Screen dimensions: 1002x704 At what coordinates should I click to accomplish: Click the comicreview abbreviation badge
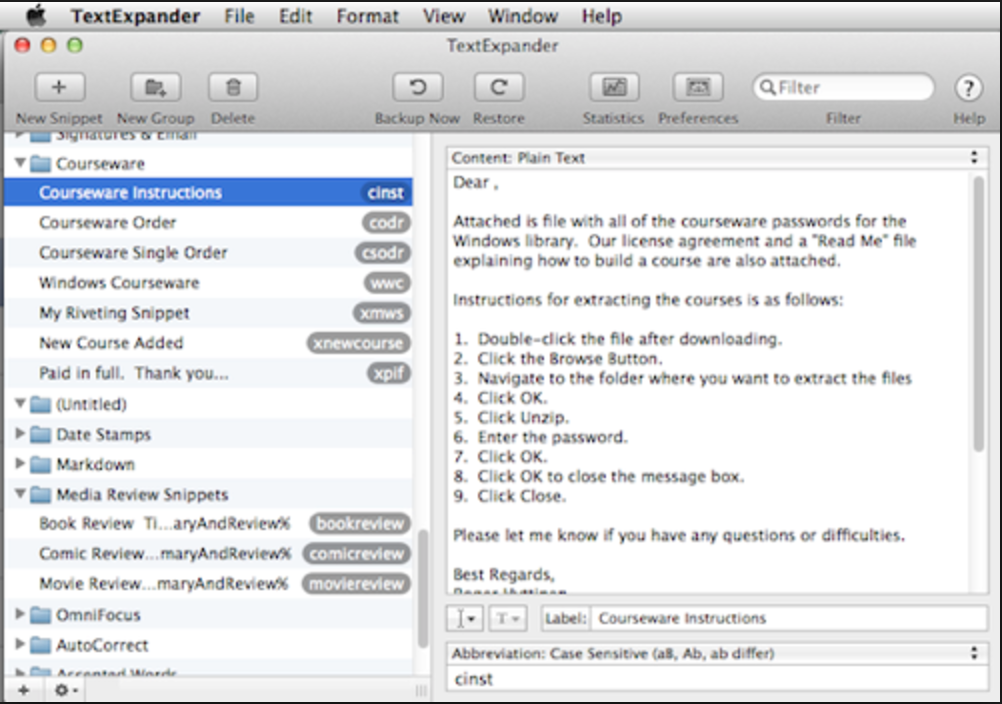(x=357, y=554)
